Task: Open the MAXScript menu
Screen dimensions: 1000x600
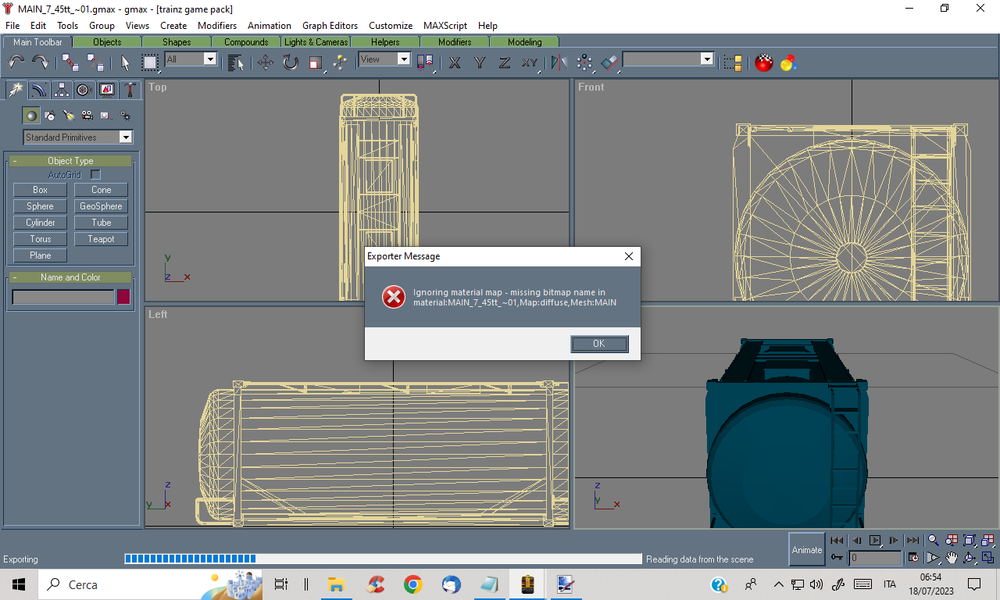Action: (x=445, y=26)
